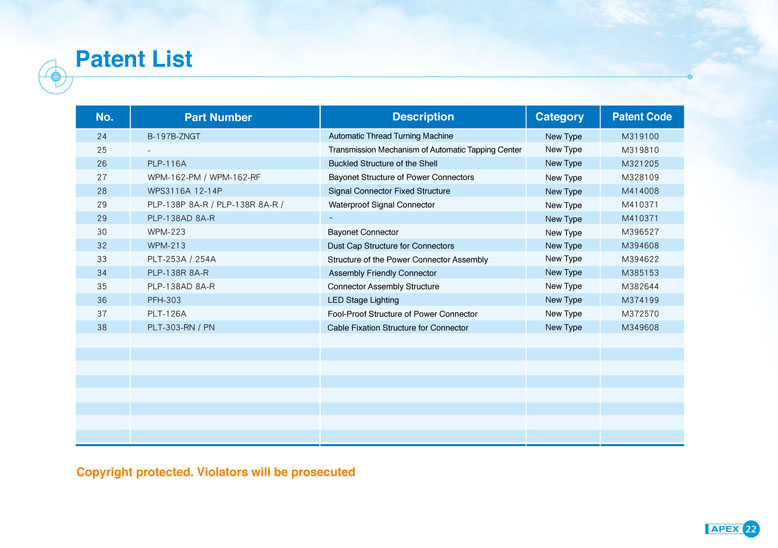Select patent code M372570
This screenshot has height=548, width=778.
(640, 314)
